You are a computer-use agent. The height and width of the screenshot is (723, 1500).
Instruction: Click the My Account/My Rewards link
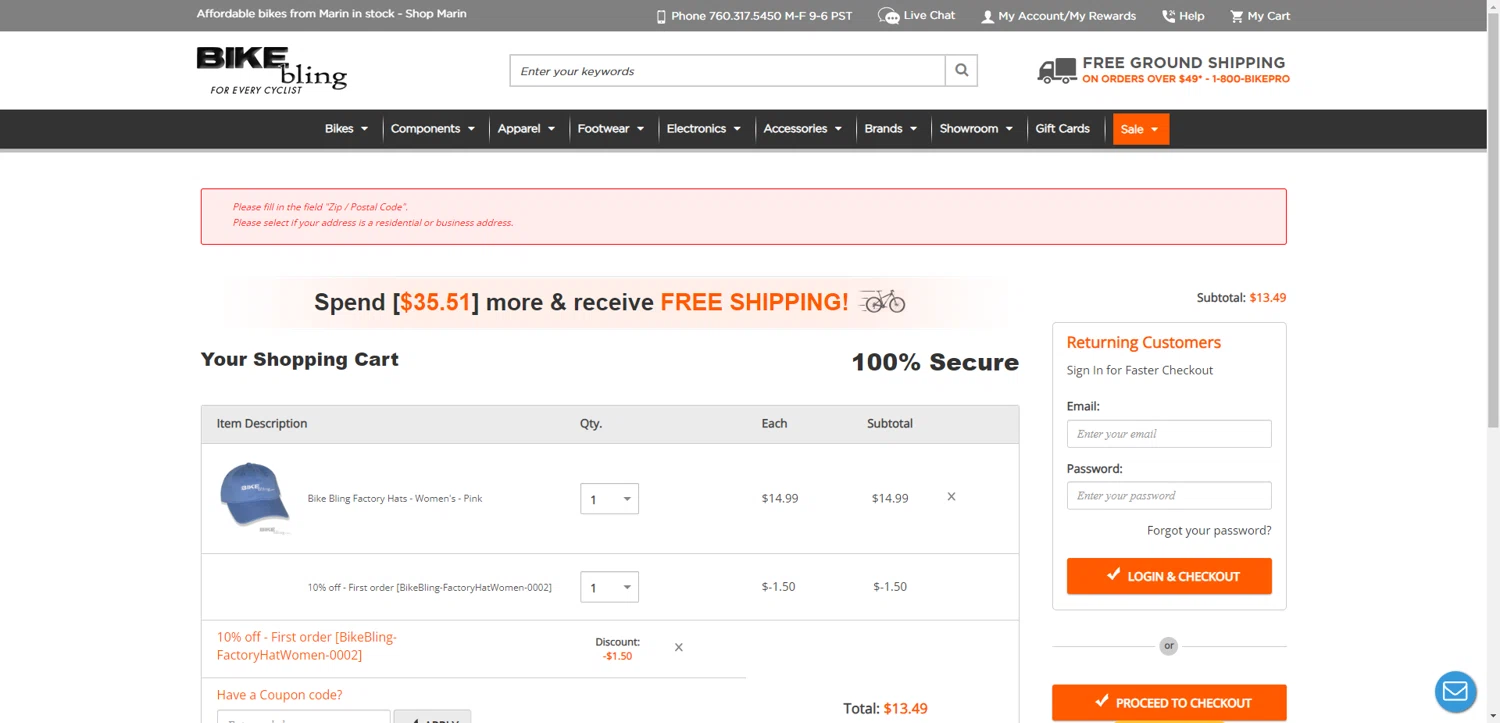1067,16
